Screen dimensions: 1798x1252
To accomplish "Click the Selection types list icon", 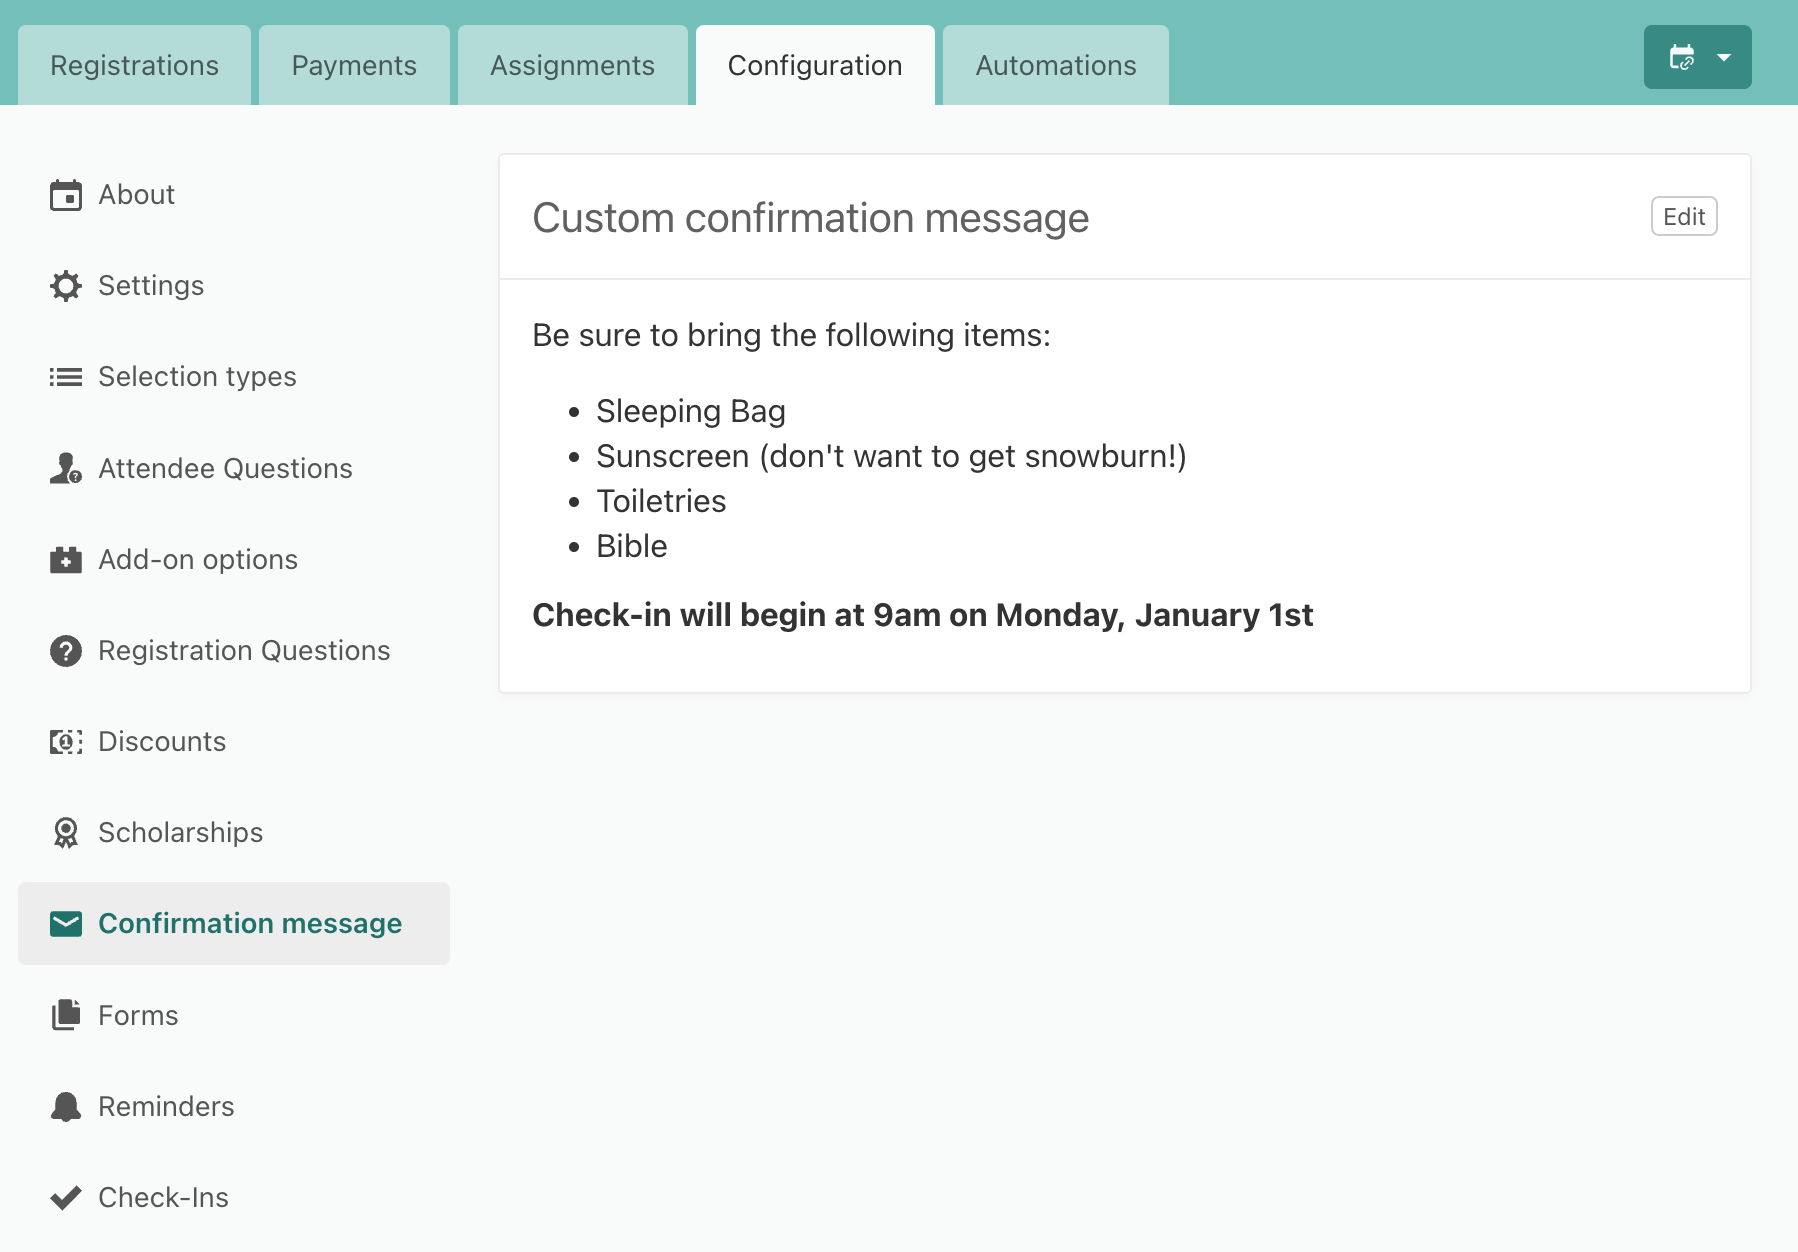I will (x=66, y=377).
